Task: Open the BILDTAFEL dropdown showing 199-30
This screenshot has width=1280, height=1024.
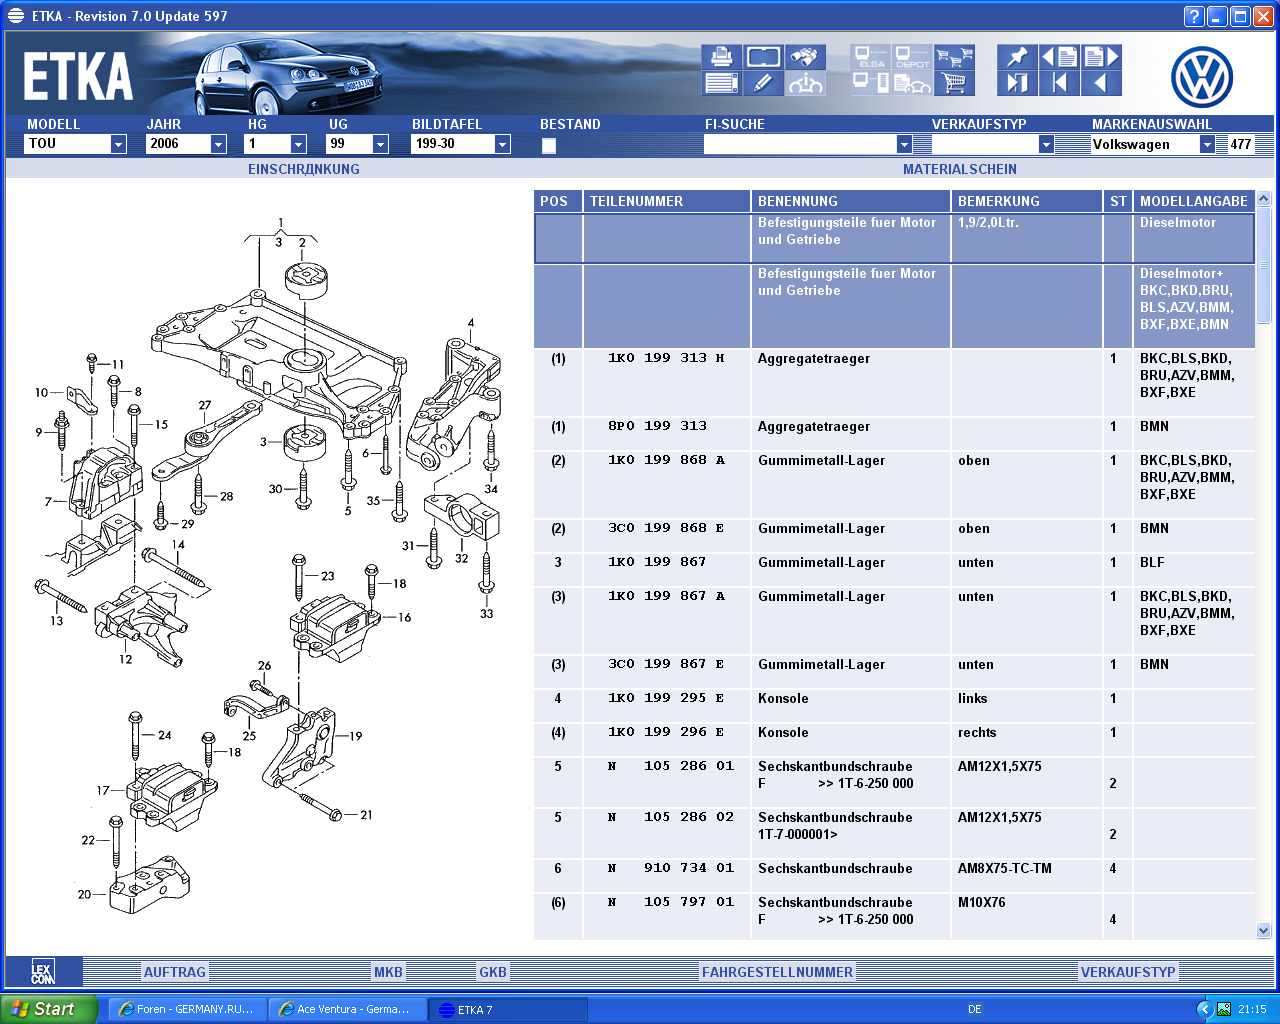Action: [x=502, y=145]
